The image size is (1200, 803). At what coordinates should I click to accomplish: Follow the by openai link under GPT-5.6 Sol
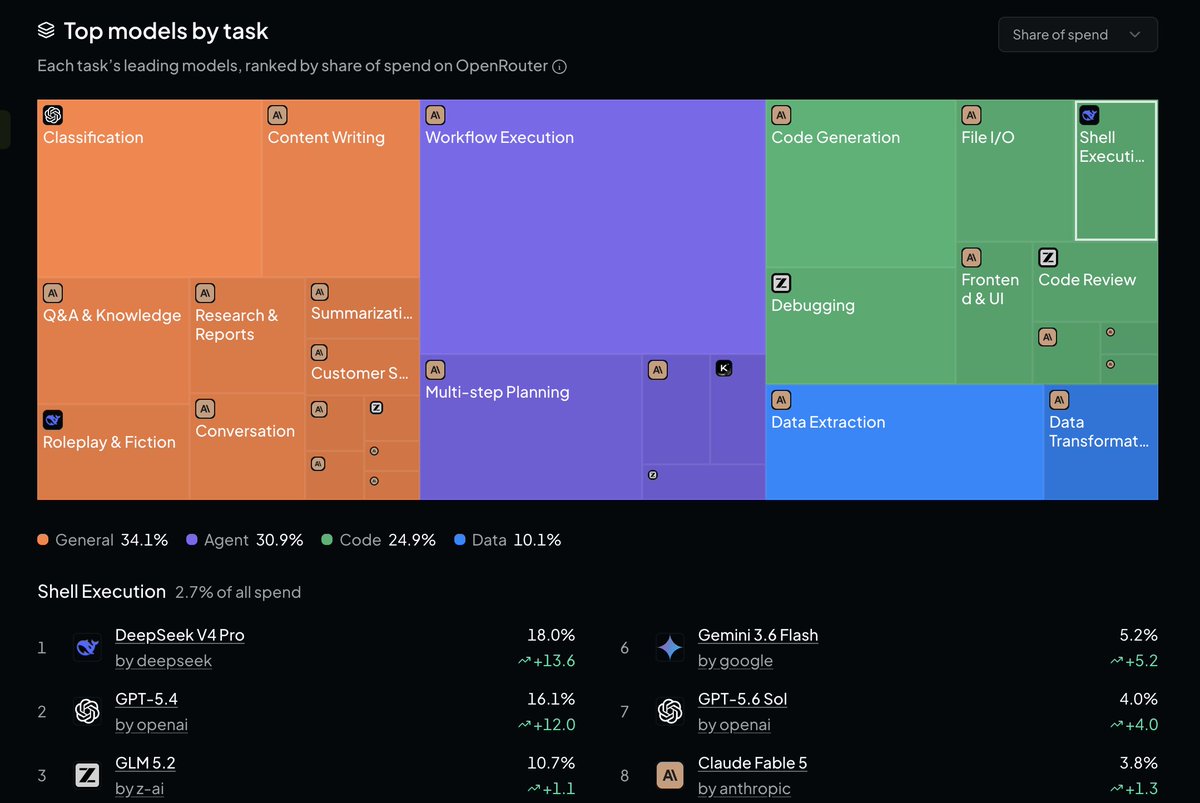[x=734, y=725]
